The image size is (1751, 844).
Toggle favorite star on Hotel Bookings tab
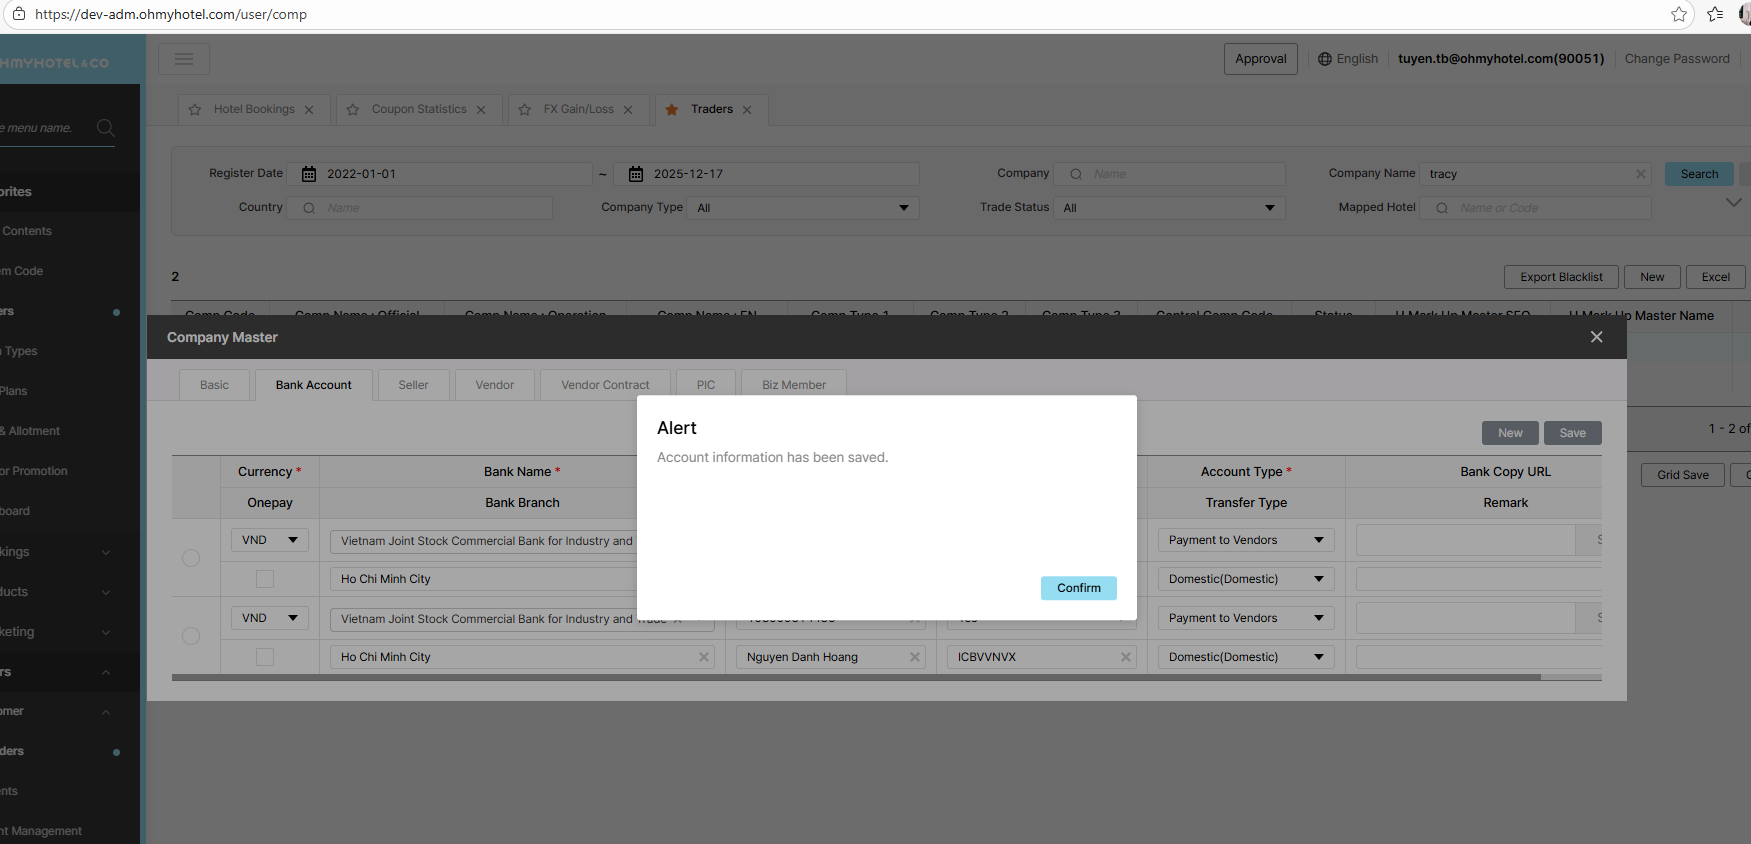coord(195,110)
